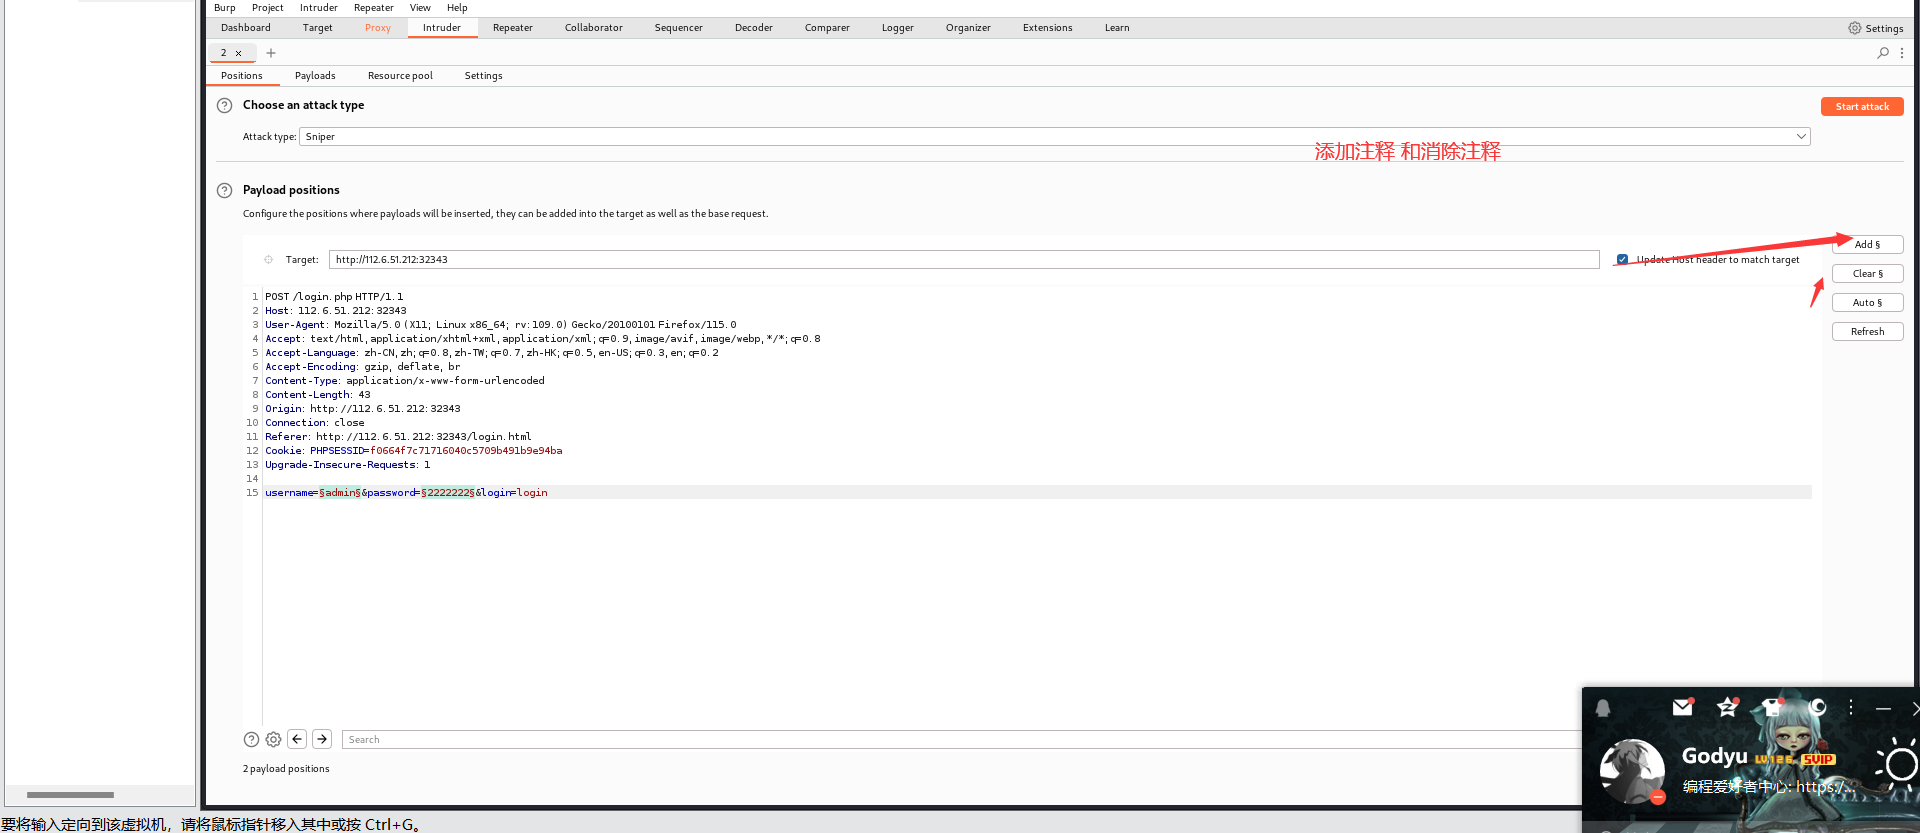Click the POST /login.php request line
The image size is (1920, 833).
coord(334,297)
